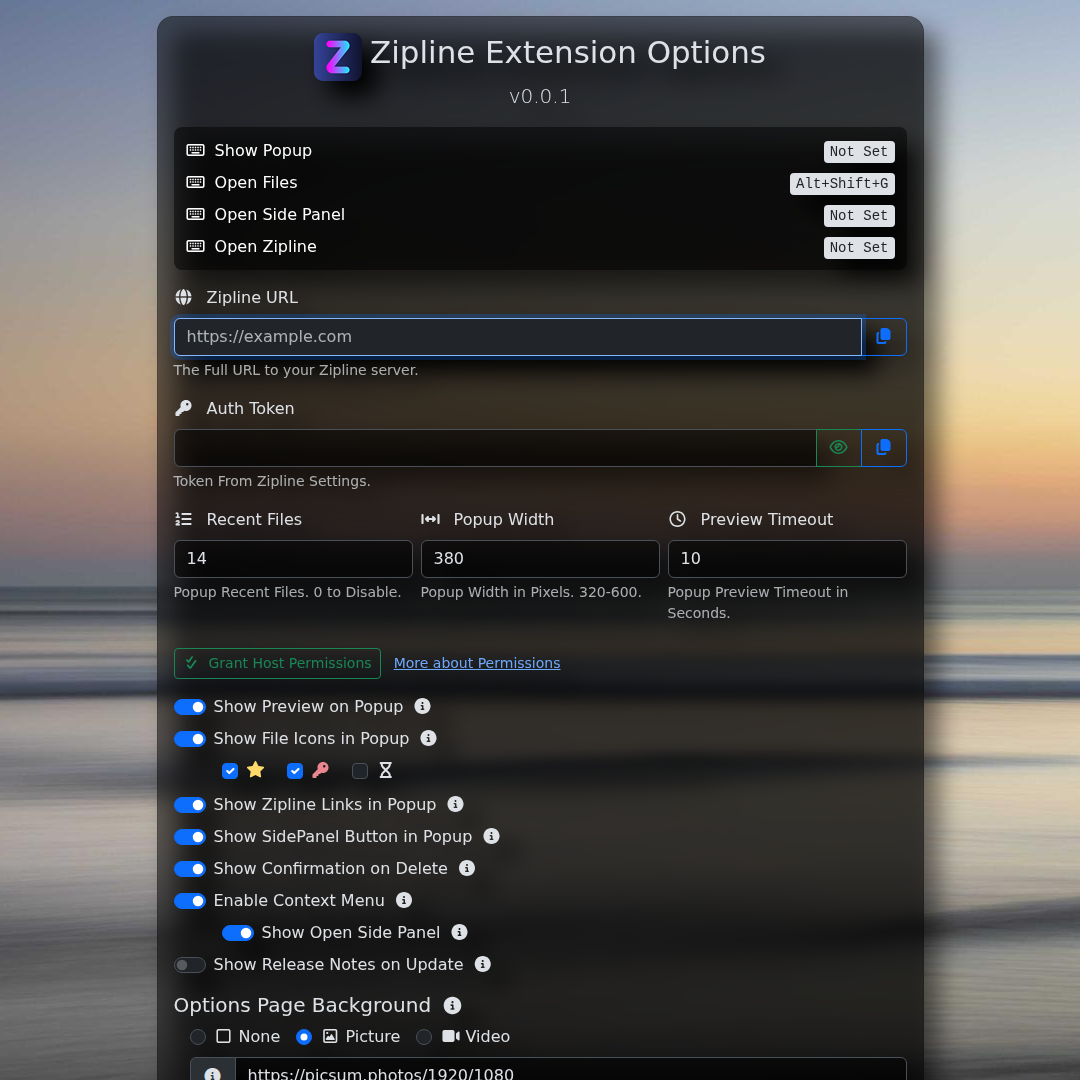The height and width of the screenshot is (1080, 1080).
Task: Click the info icon next to Options Page Background
Action: click(x=452, y=1005)
